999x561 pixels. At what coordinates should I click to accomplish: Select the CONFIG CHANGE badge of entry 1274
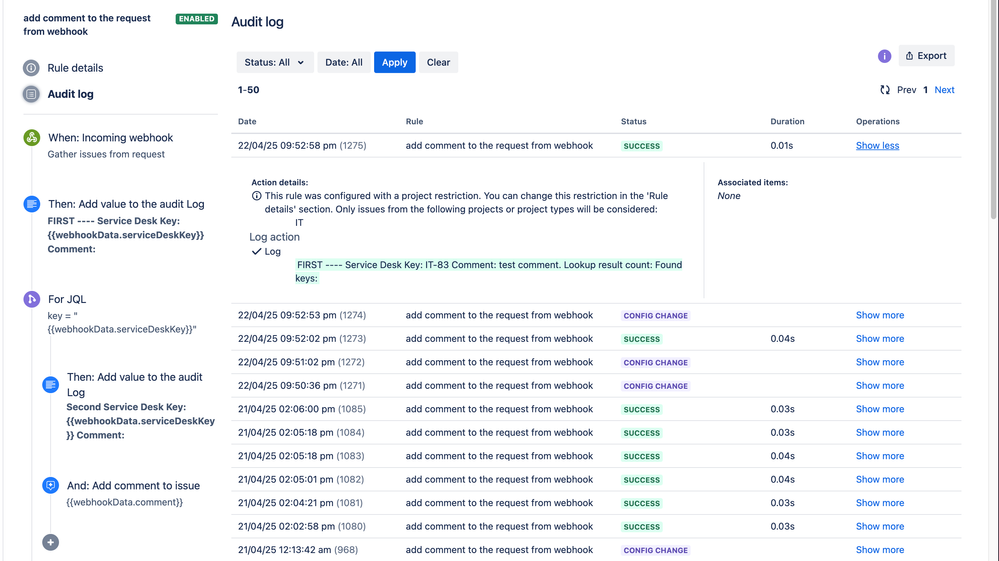pos(656,316)
